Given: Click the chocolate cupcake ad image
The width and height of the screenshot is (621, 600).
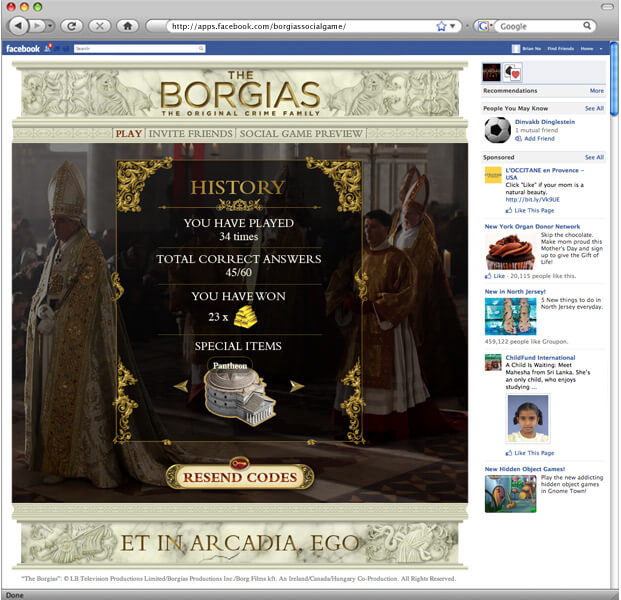Looking at the screenshot, I should (x=510, y=252).
